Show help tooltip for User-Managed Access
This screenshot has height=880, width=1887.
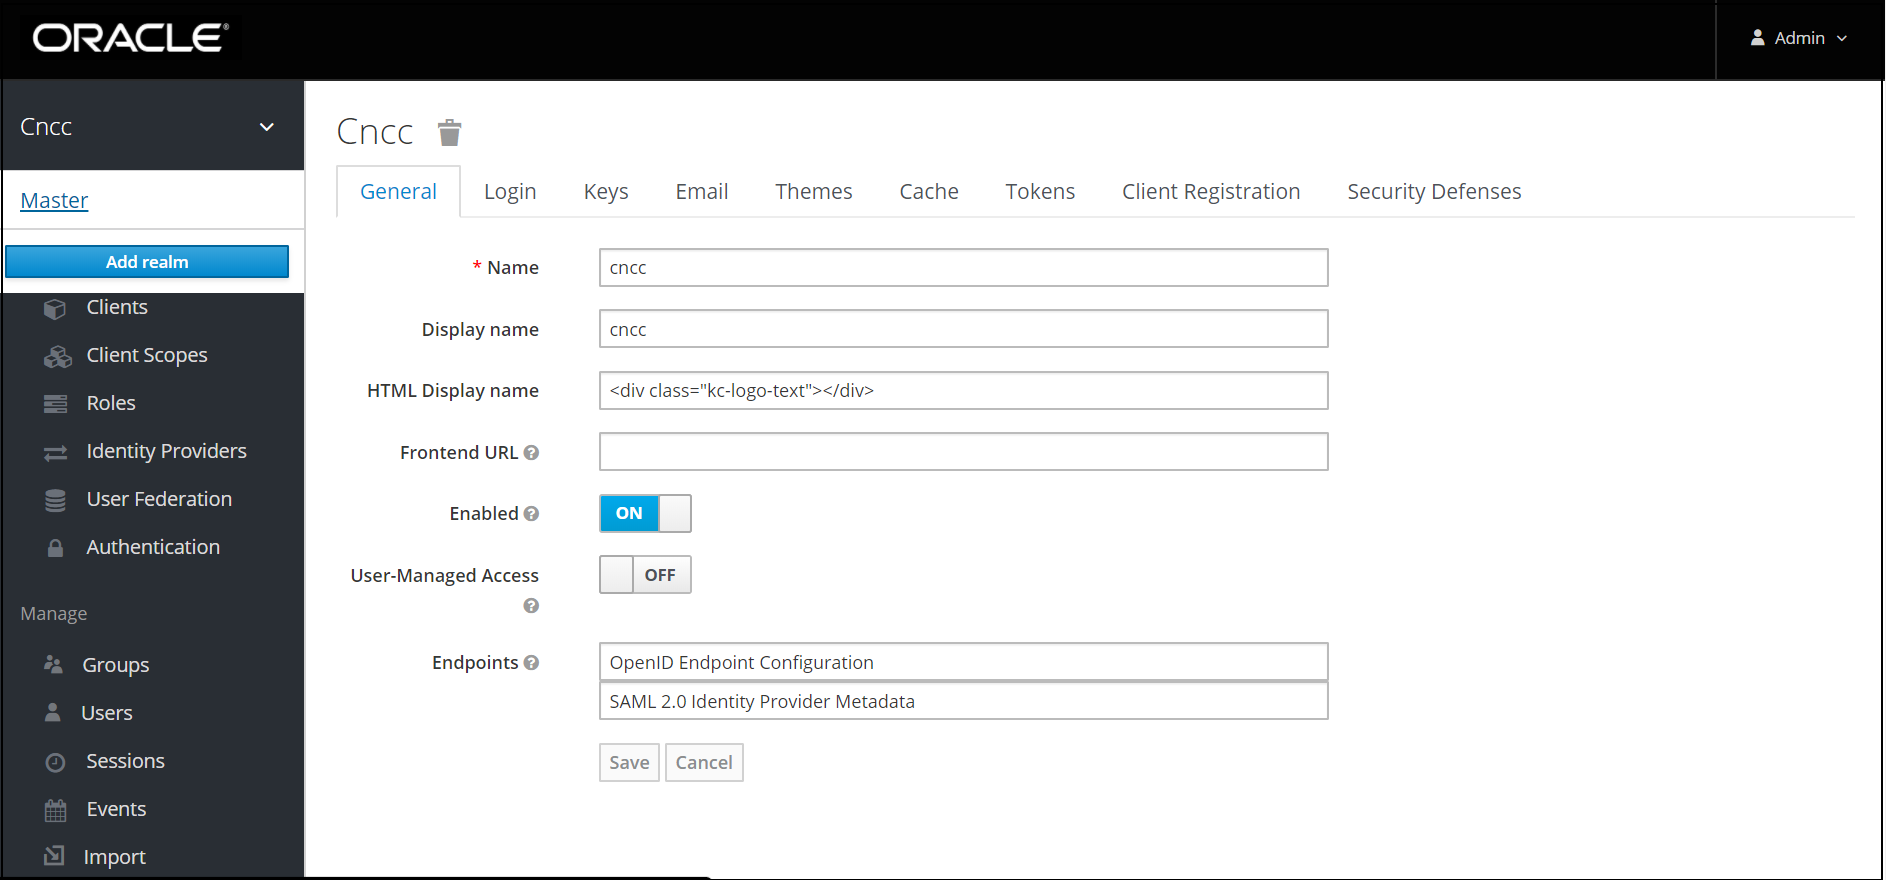(x=531, y=606)
